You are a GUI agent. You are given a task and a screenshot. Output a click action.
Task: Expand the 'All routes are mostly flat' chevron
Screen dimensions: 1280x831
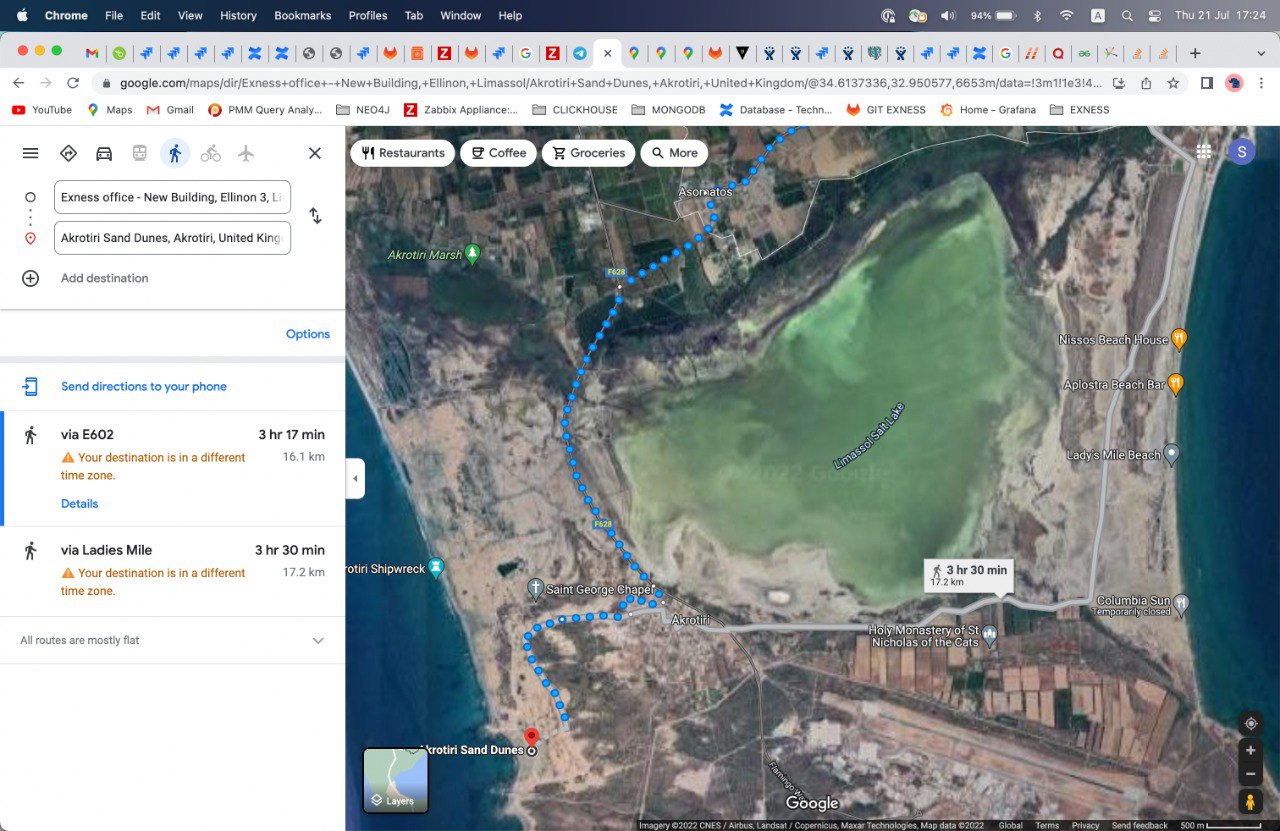pyautogui.click(x=318, y=641)
